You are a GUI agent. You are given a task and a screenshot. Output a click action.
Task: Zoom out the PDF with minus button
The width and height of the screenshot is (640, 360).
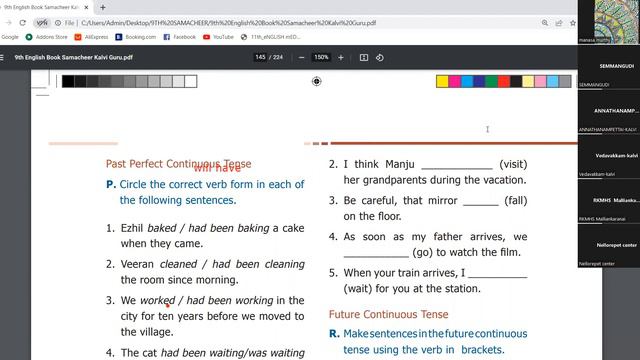301,58
